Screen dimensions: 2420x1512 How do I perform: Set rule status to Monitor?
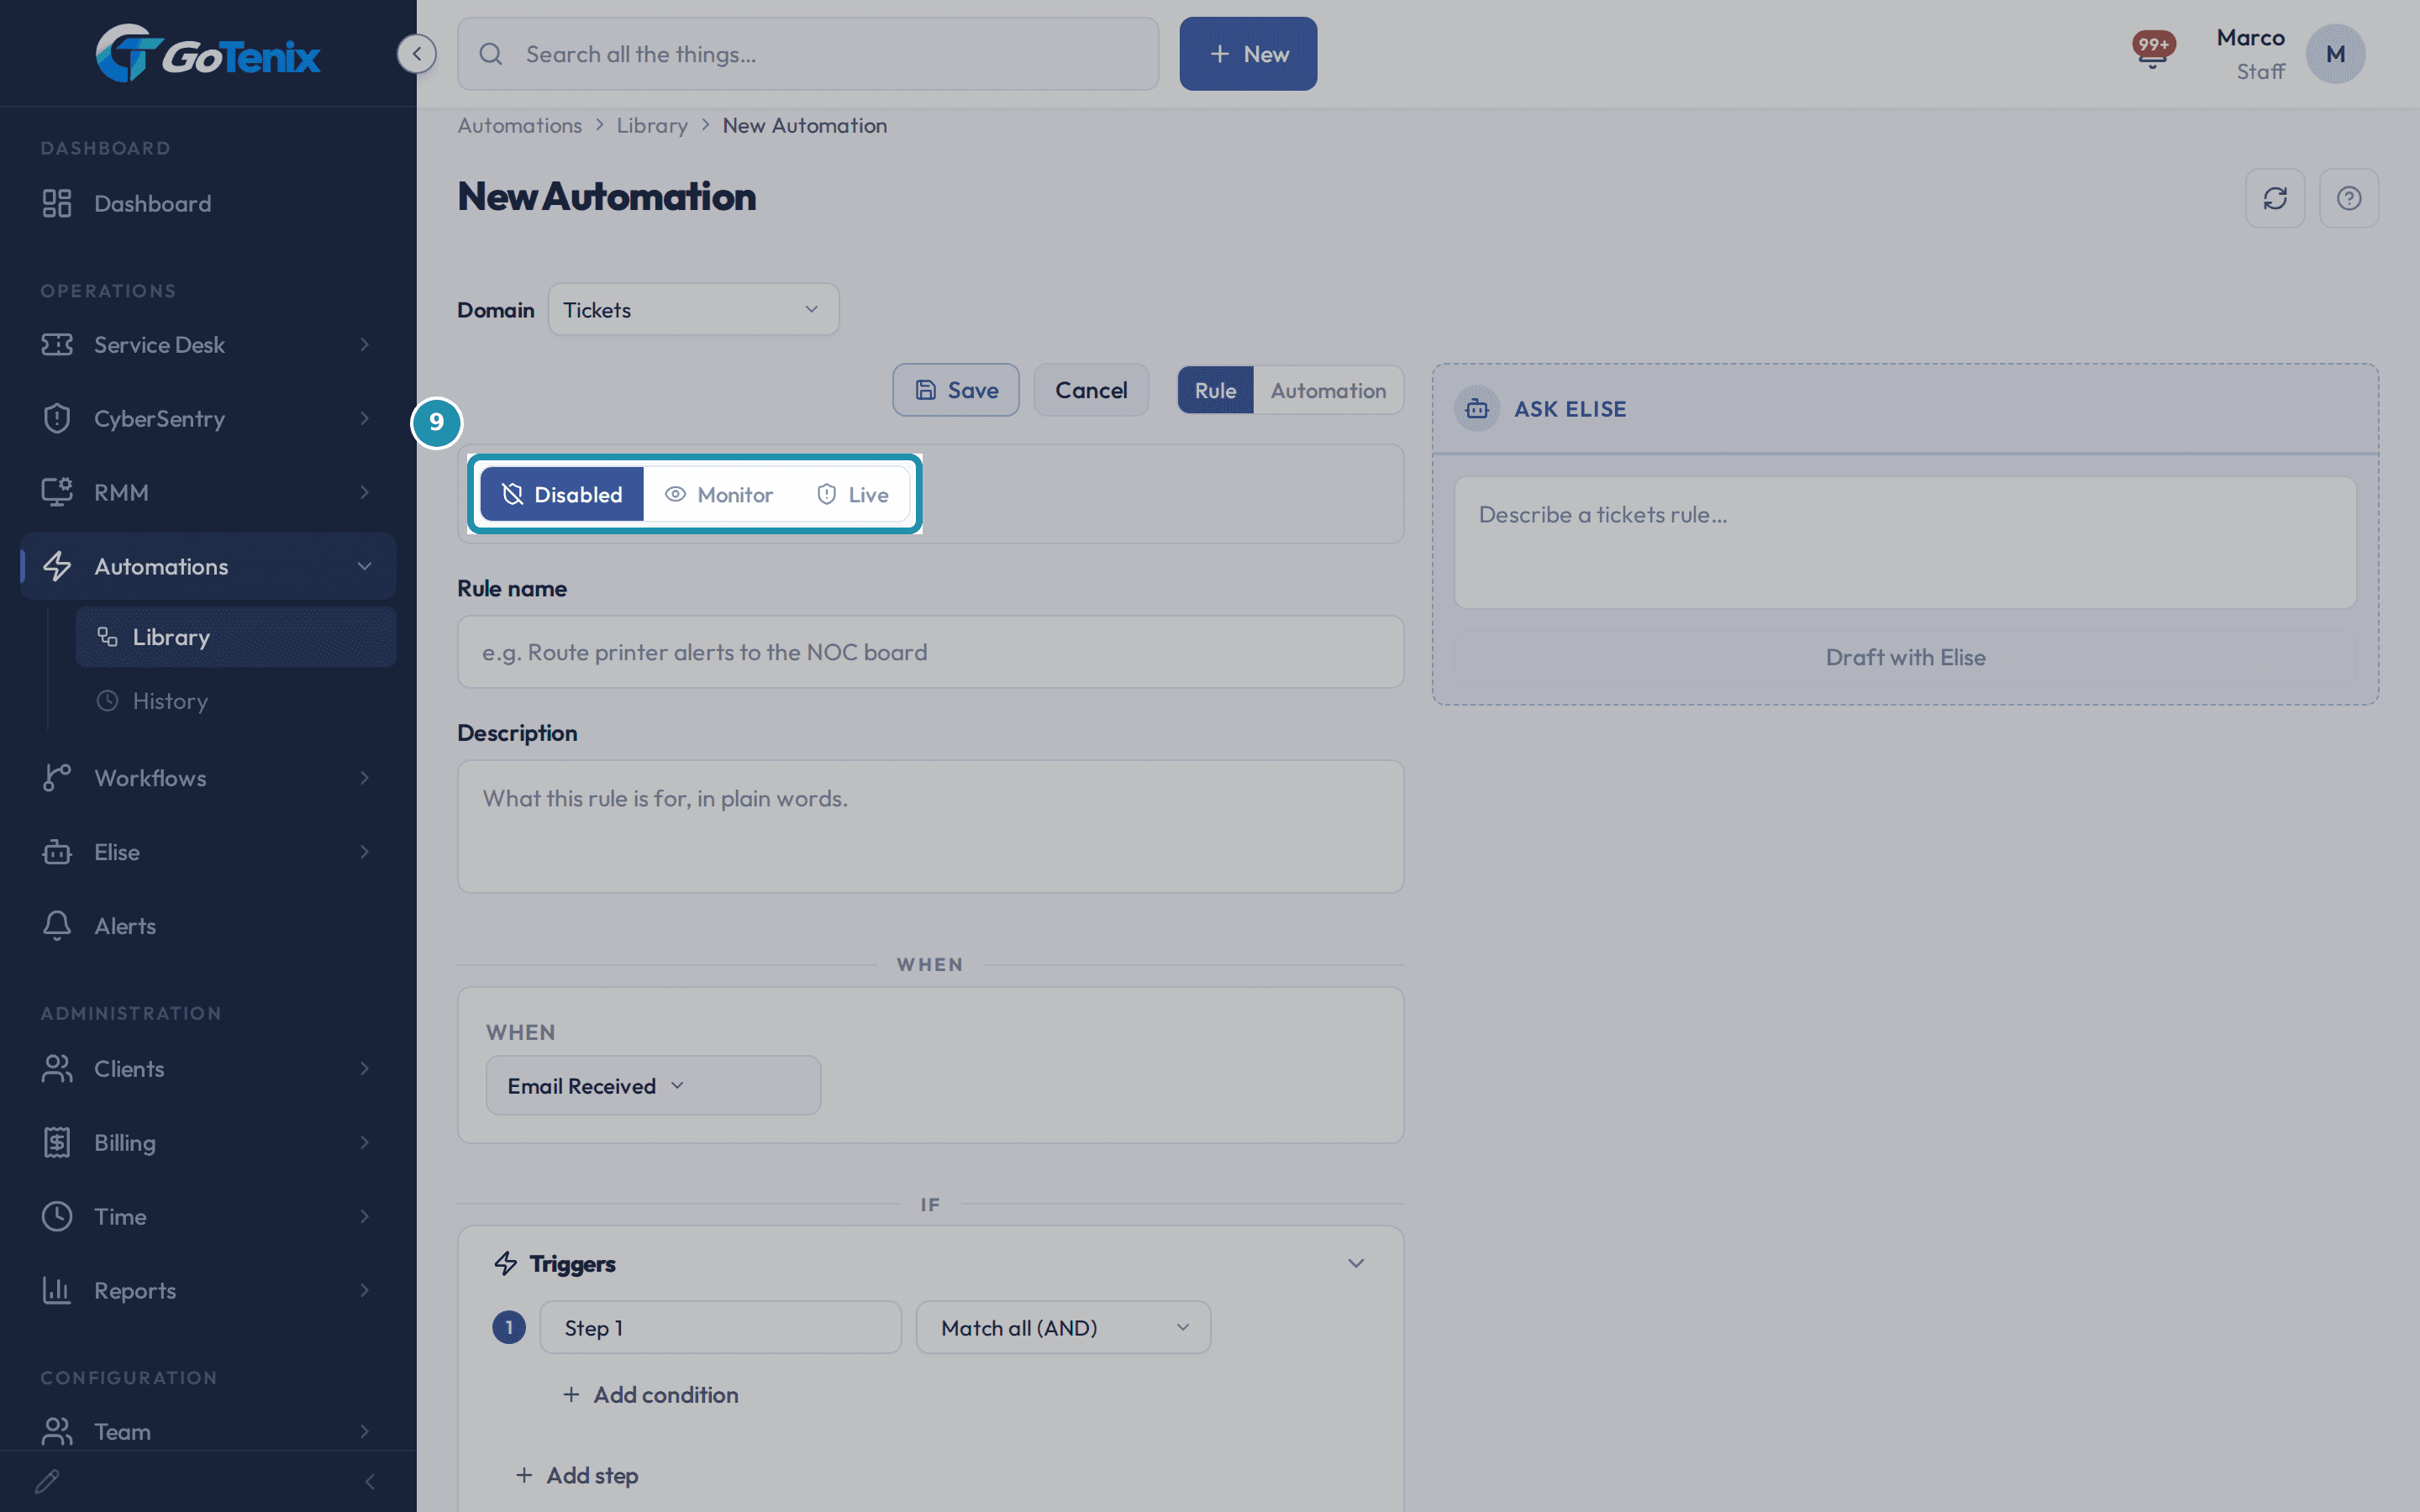[x=719, y=494]
